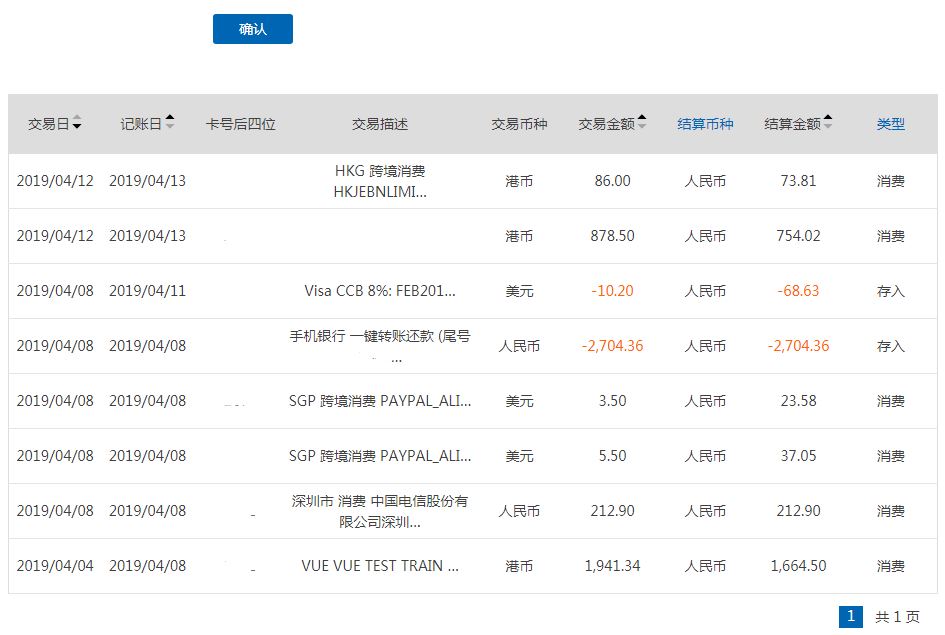The image size is (945, 635).
Task: Sort by 交易日 using its arrow icon
Action: [x=77, y=124]
